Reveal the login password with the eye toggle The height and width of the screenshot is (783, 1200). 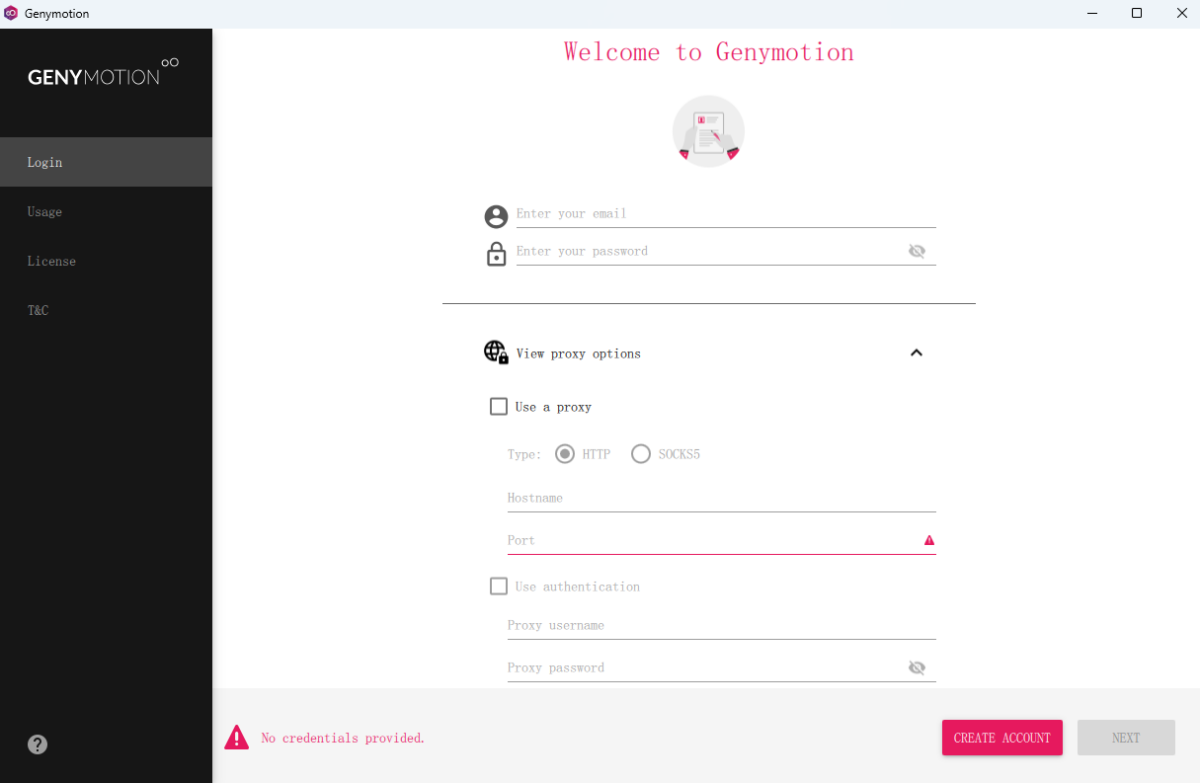(916, 251)
